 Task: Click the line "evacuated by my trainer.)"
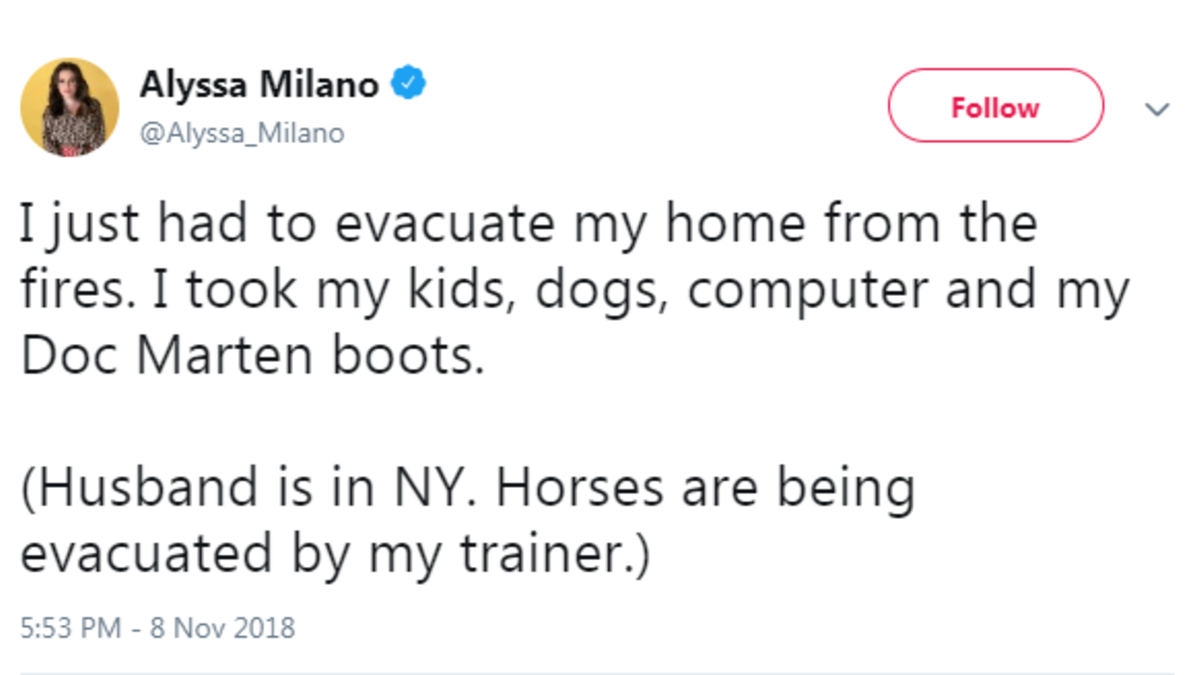335,555
